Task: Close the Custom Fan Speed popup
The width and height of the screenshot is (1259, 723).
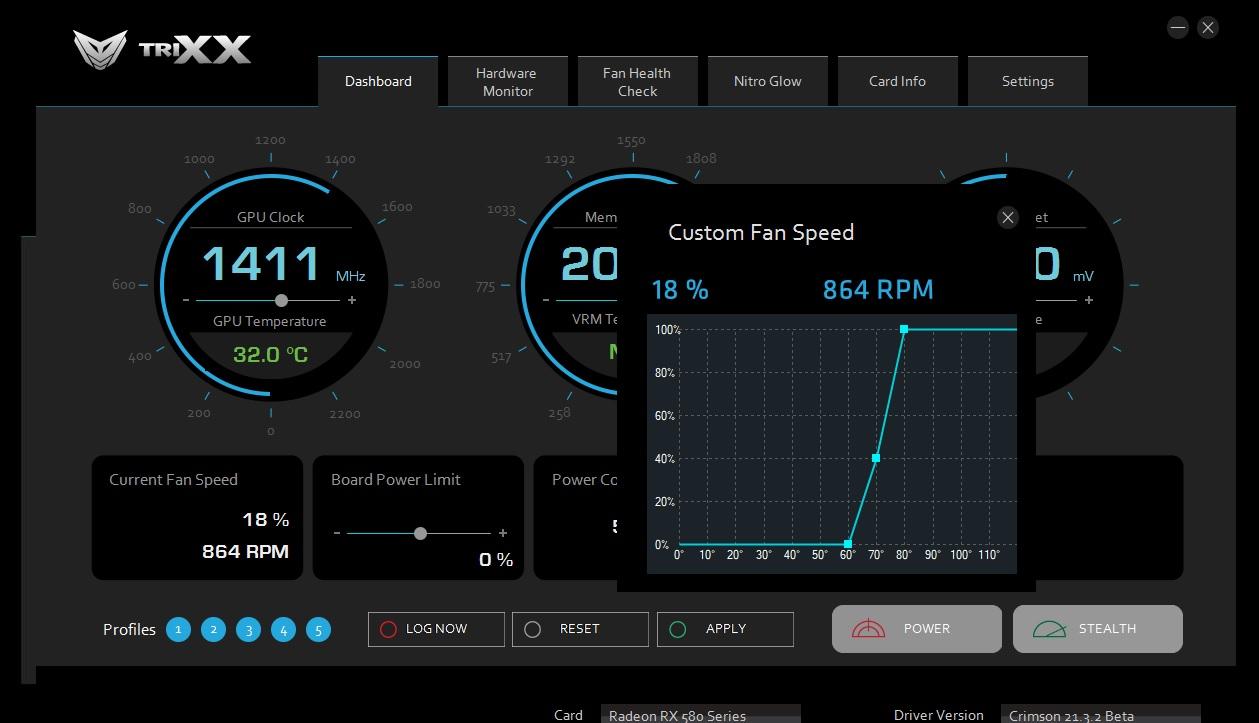Action: coord(1008,217)
